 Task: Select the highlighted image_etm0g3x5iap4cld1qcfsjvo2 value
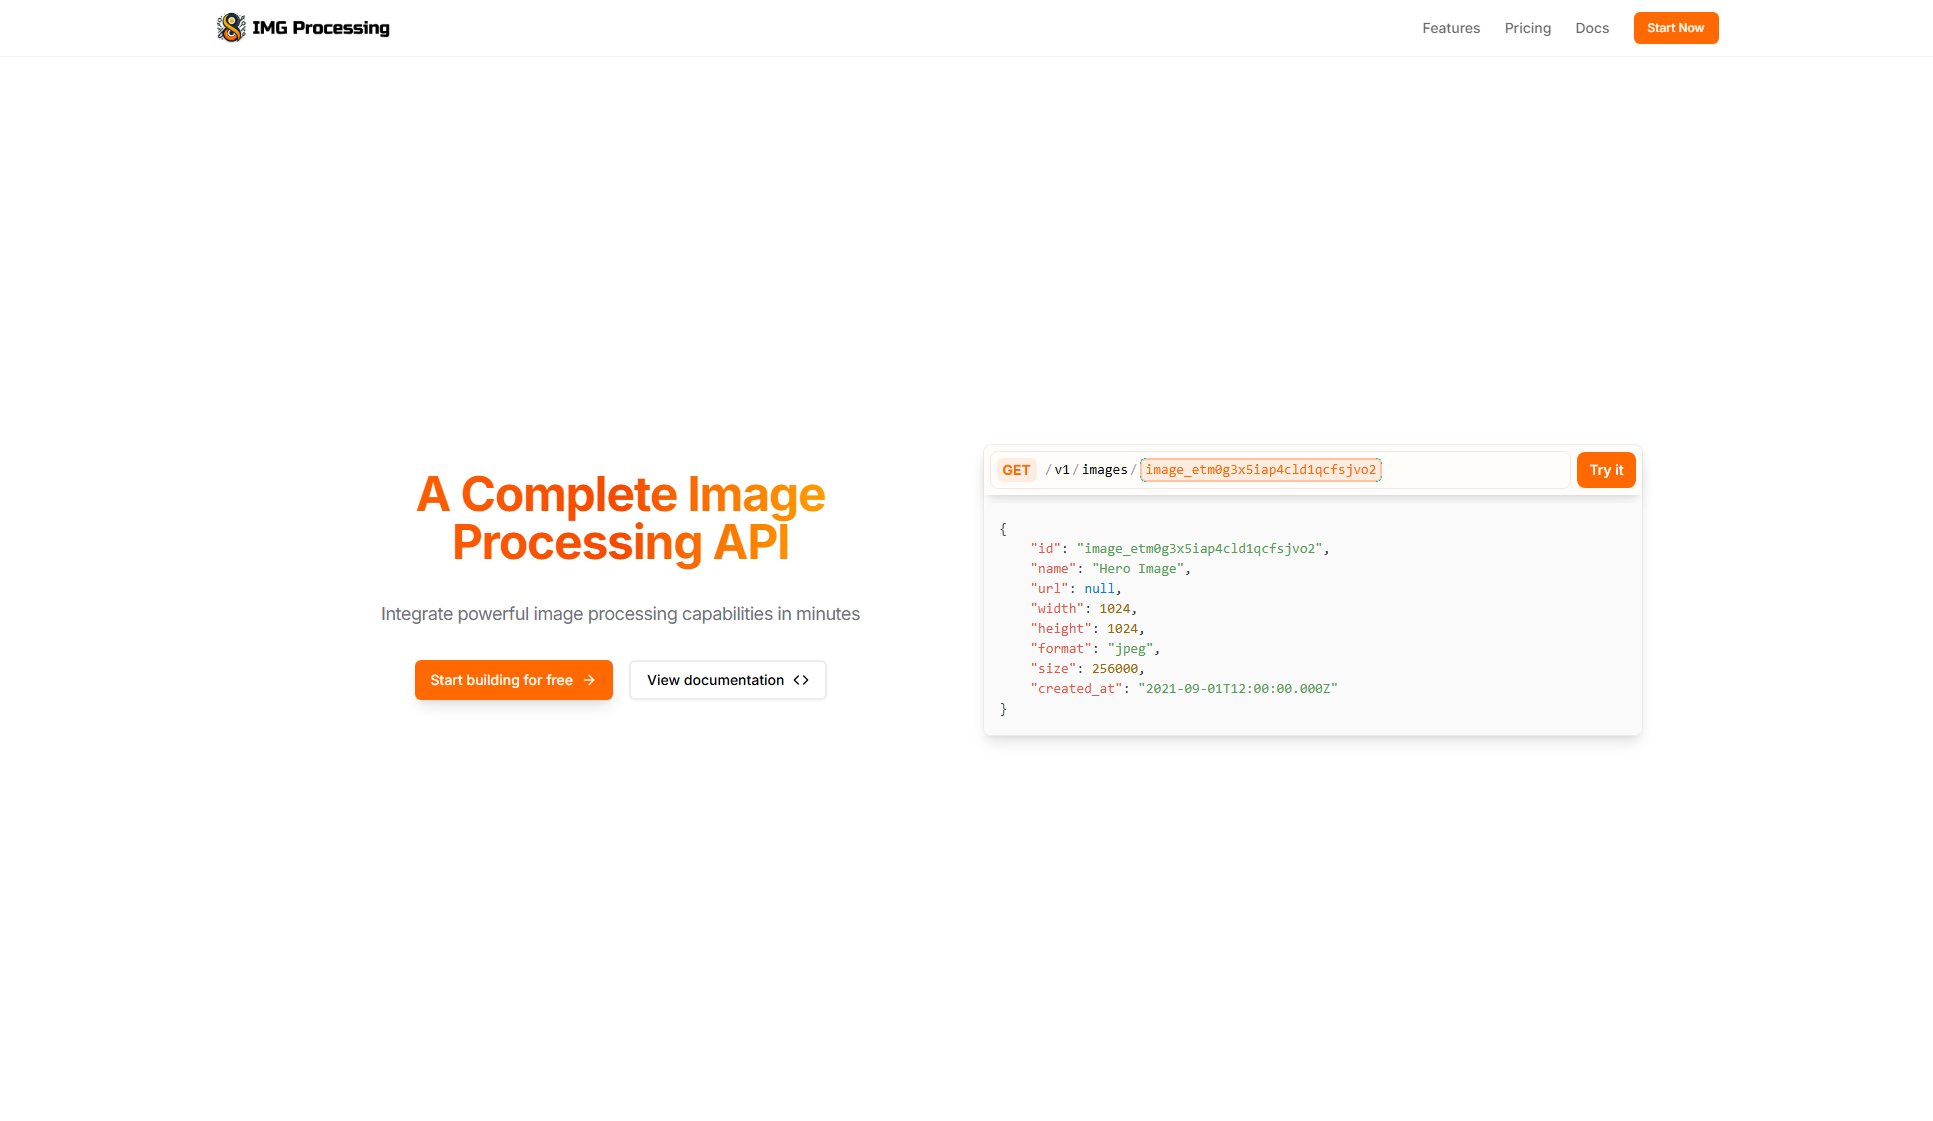[x=1260, y=470]
